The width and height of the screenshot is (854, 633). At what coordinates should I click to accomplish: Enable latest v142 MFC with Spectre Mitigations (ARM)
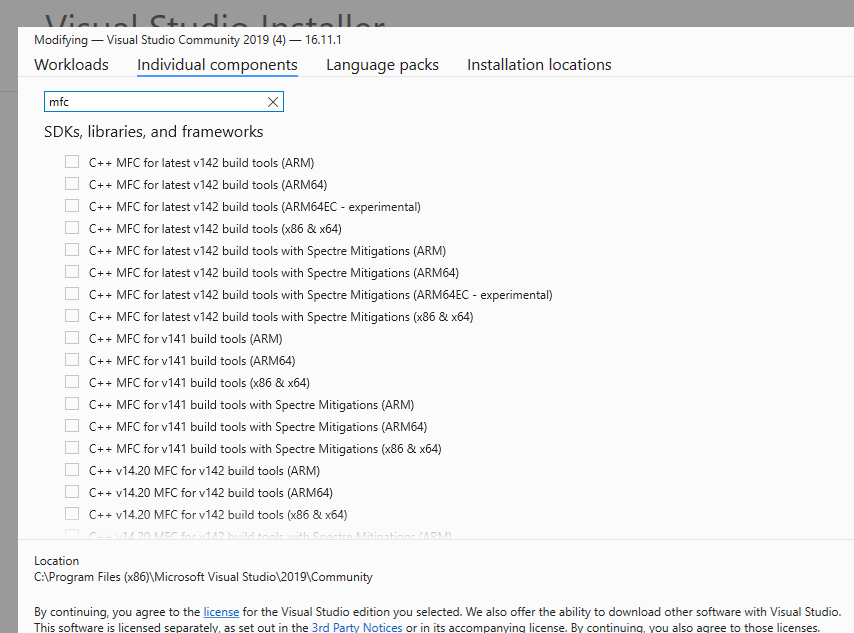point(72,250)
